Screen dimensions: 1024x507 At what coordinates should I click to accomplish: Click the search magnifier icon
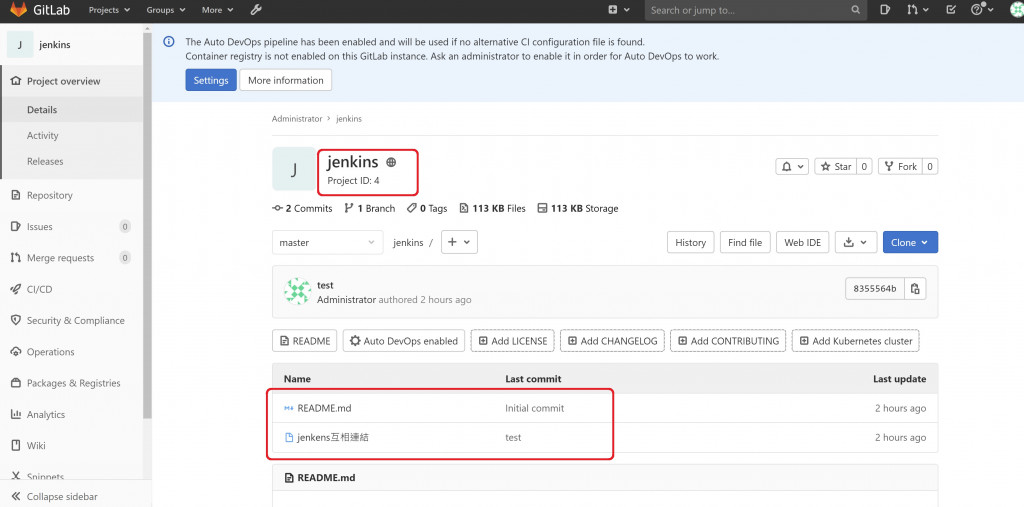(x=856, y=10)
